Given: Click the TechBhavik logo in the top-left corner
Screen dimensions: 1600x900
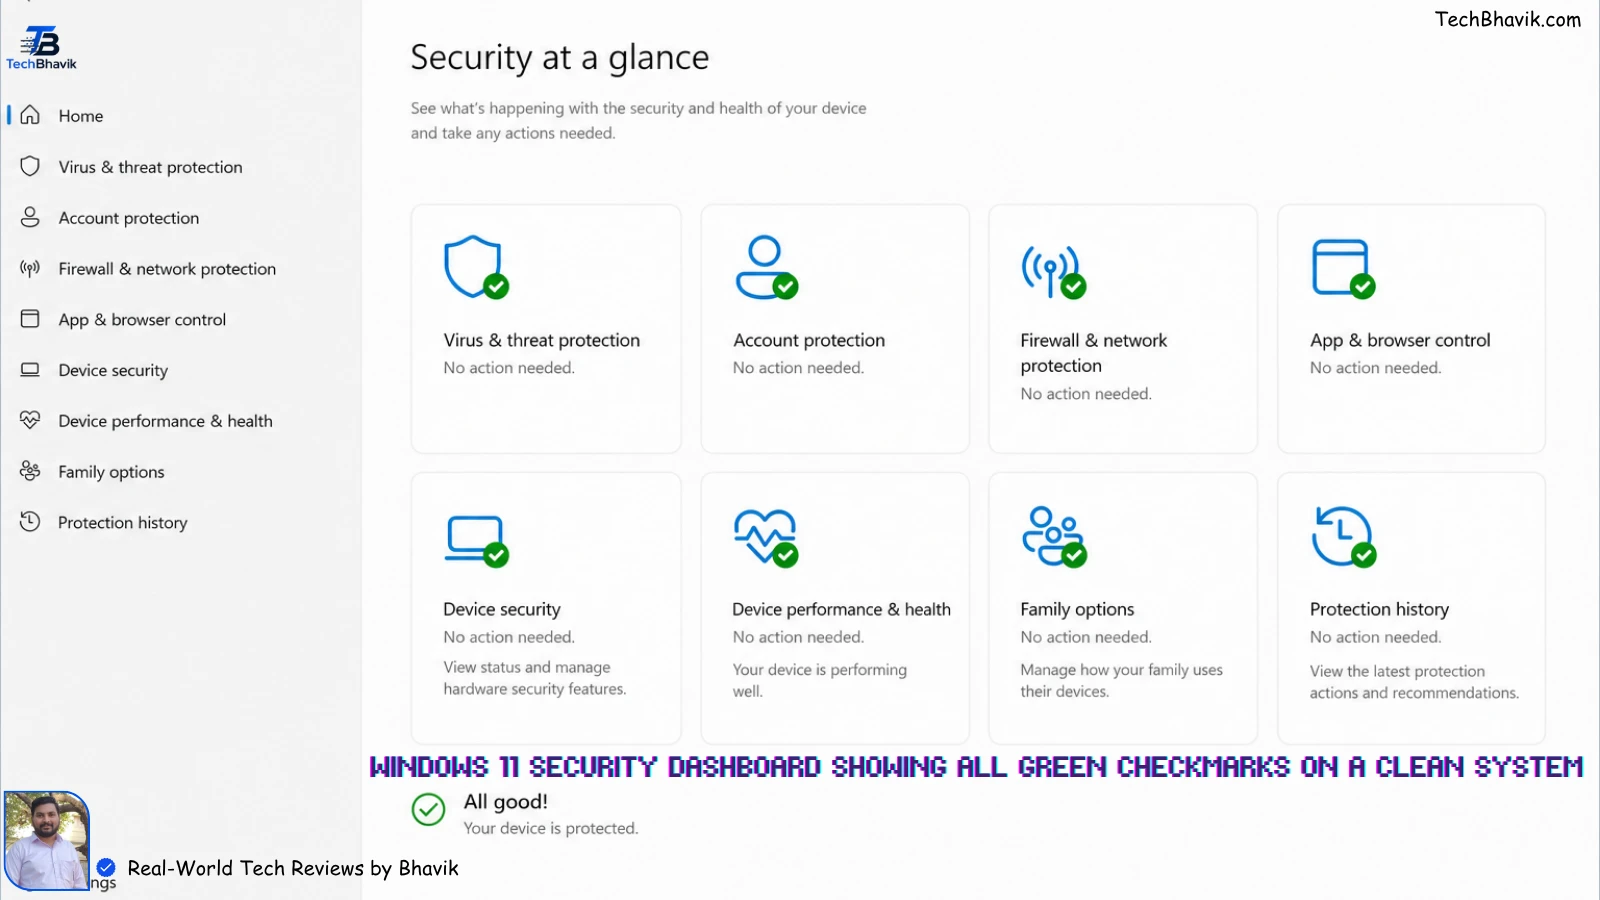Looking at the screenshot, I should point(41,48).
